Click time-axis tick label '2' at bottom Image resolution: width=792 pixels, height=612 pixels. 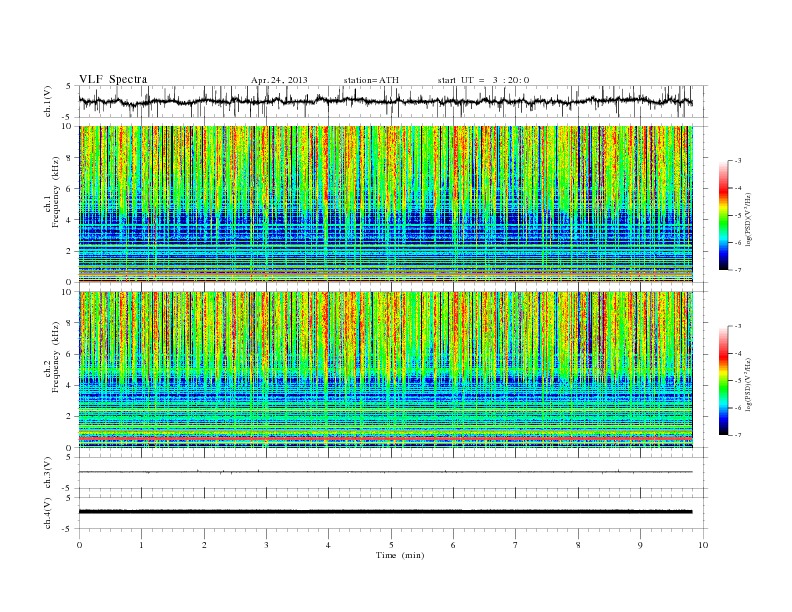point(204,545)
